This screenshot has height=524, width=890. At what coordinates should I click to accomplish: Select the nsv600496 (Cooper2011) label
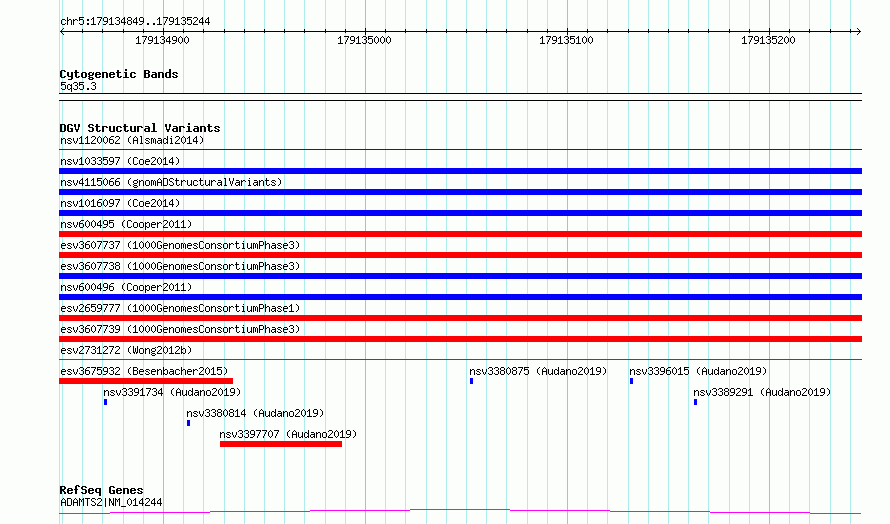(126, 287)
